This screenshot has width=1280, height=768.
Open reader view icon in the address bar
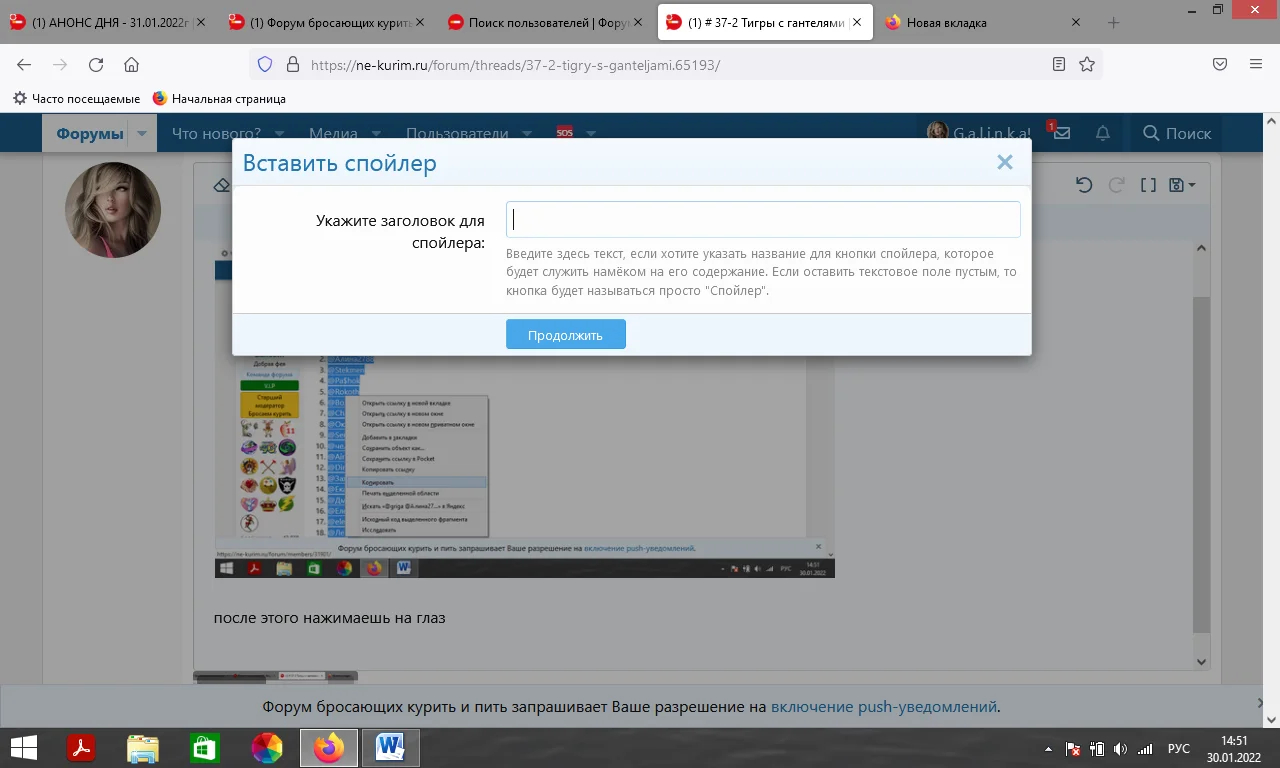pyautogui.click(x=1057, y=64)
